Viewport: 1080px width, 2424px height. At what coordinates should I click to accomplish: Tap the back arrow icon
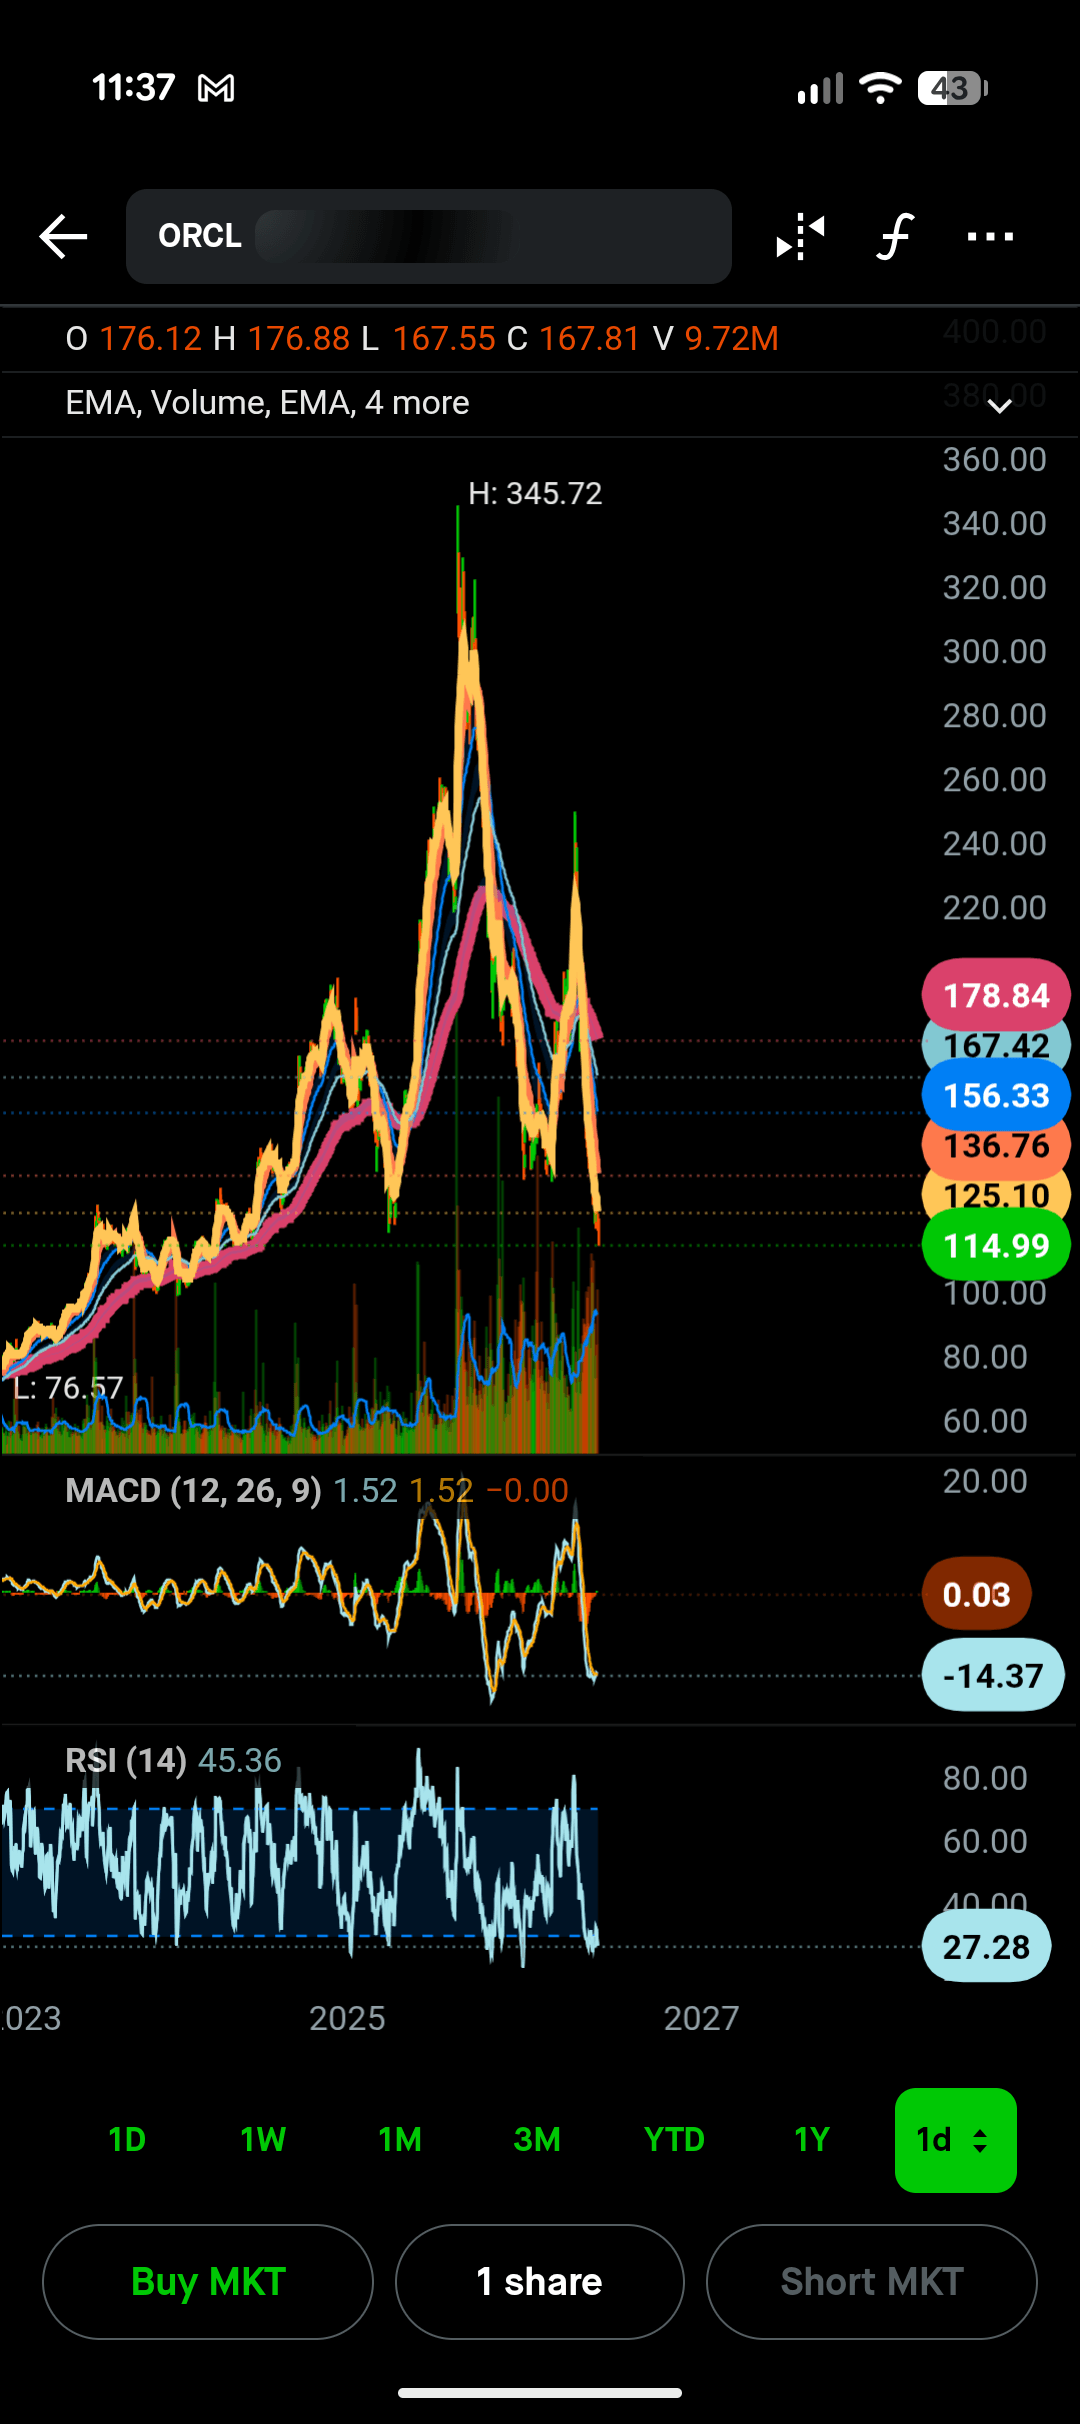click(x=63, y=237)
